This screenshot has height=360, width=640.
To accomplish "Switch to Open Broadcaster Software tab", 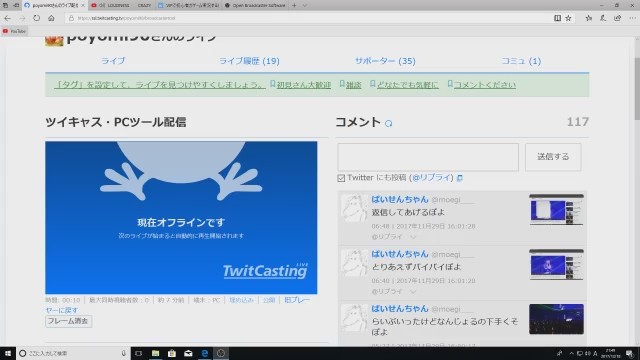I will click(x=255, y=5).
